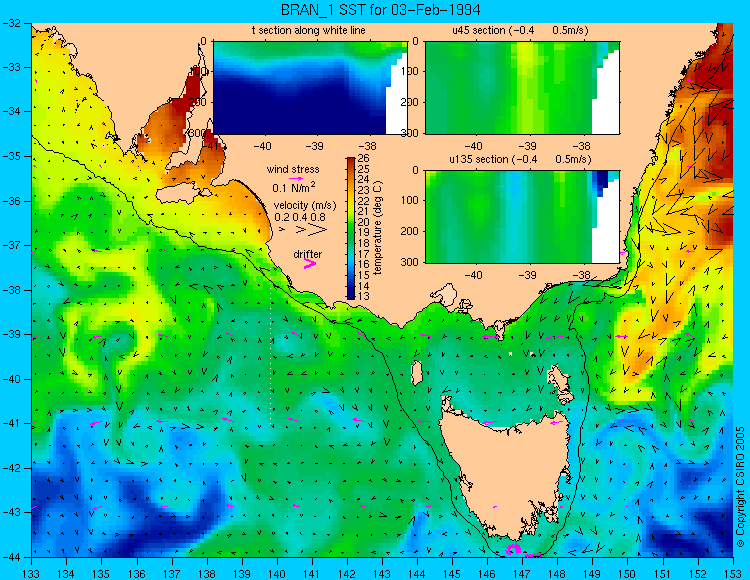Click the largest black velocity legend arrow
Image resolution: width=750 pixels, height=580 pixels.
[318, 230]
